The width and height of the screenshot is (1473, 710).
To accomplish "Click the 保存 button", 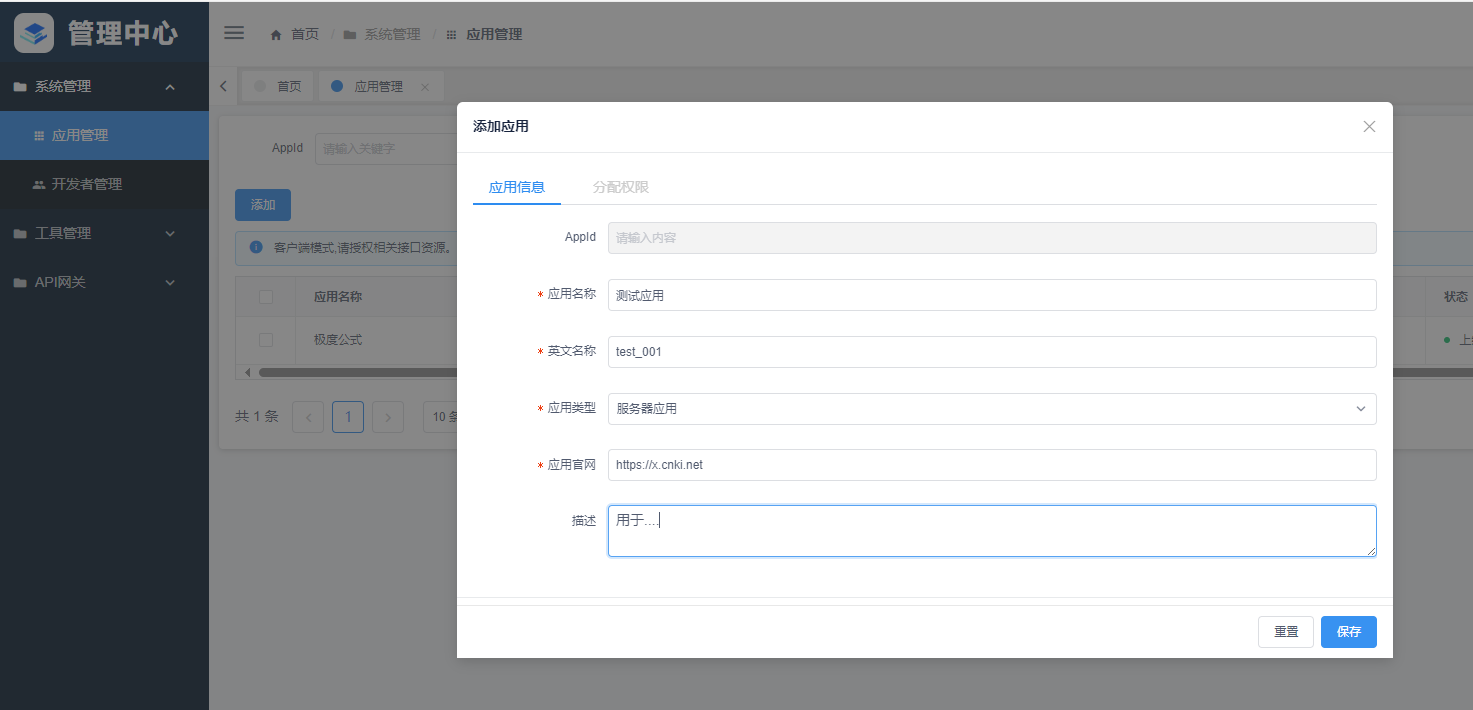I will pyautogui.click(x=1348, y=632).
